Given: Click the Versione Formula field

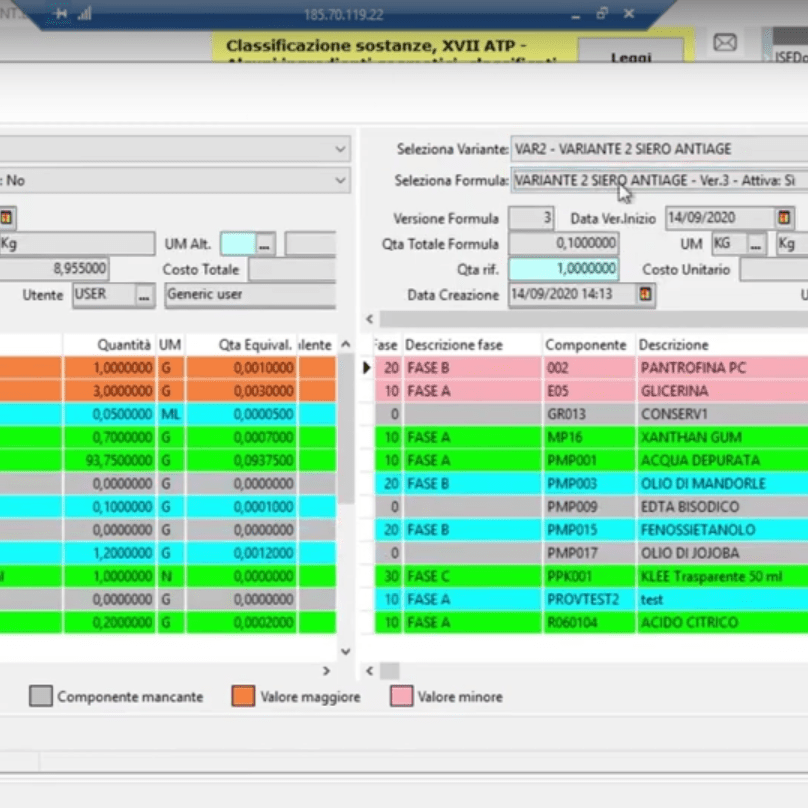Looking at the screenshot, I should 531,218.
